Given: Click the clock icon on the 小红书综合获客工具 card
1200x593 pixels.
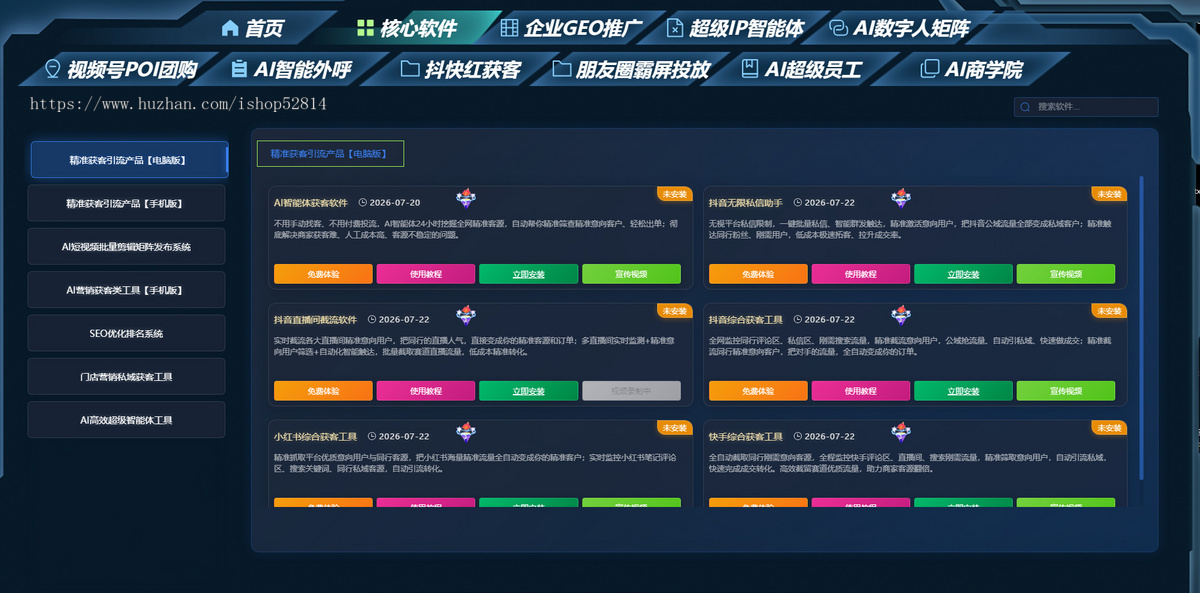Looking at the screenshot, I should [x=372, y=437].
